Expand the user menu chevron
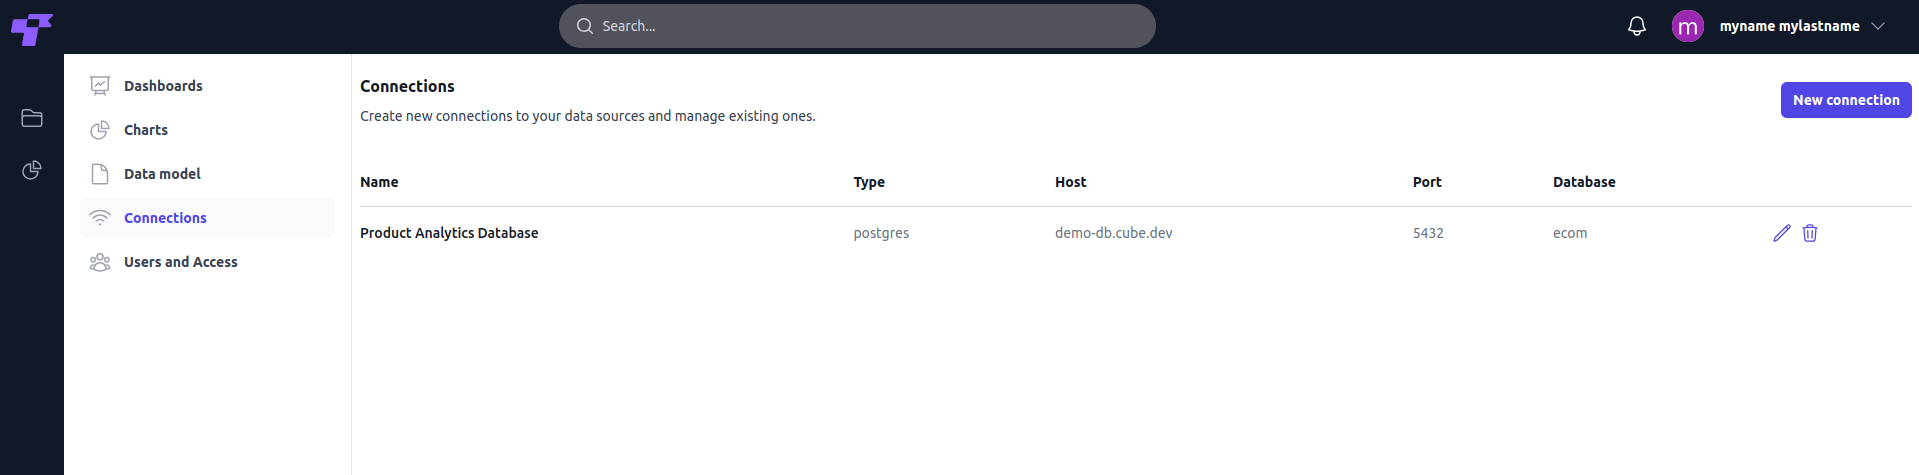Screen dimensions: 1919x475 tap(1878, 26)
